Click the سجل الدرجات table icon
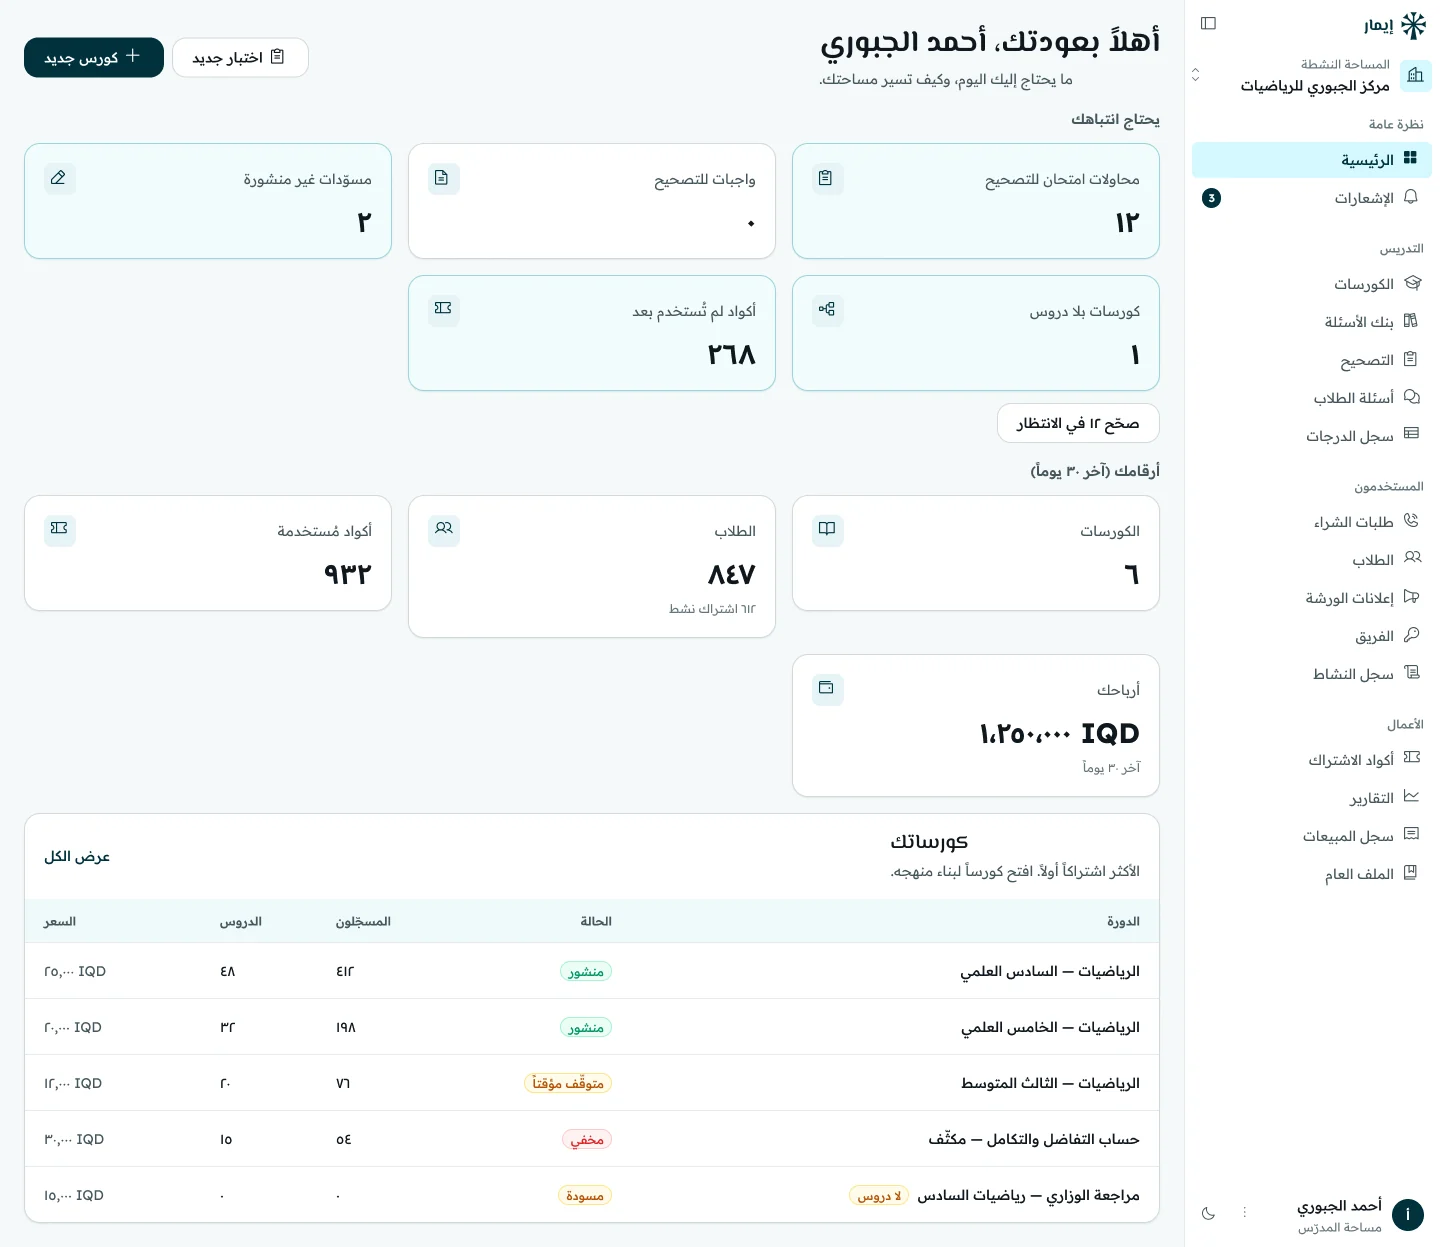 coord(1411,434)
